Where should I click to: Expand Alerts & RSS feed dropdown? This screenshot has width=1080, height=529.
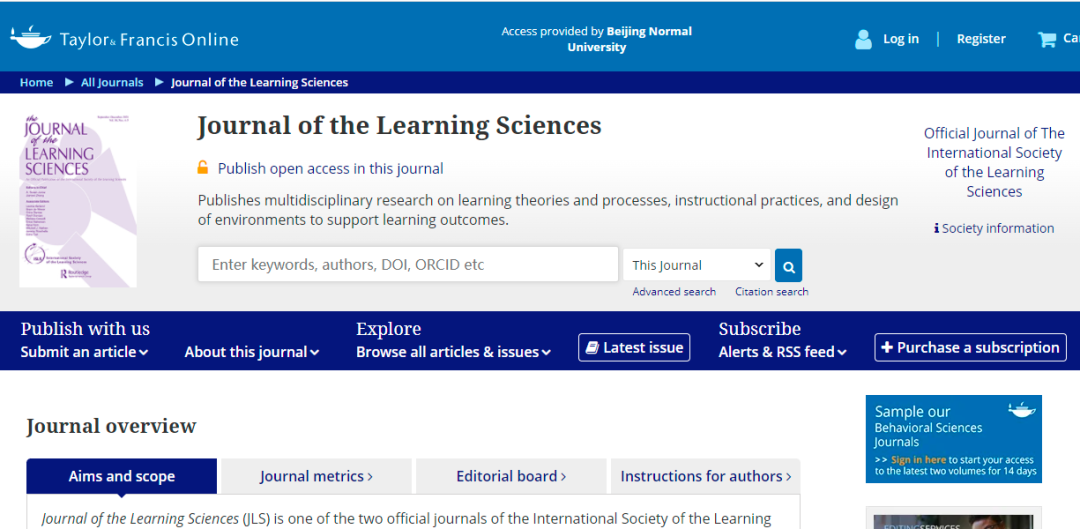click(x=782, y=352)
